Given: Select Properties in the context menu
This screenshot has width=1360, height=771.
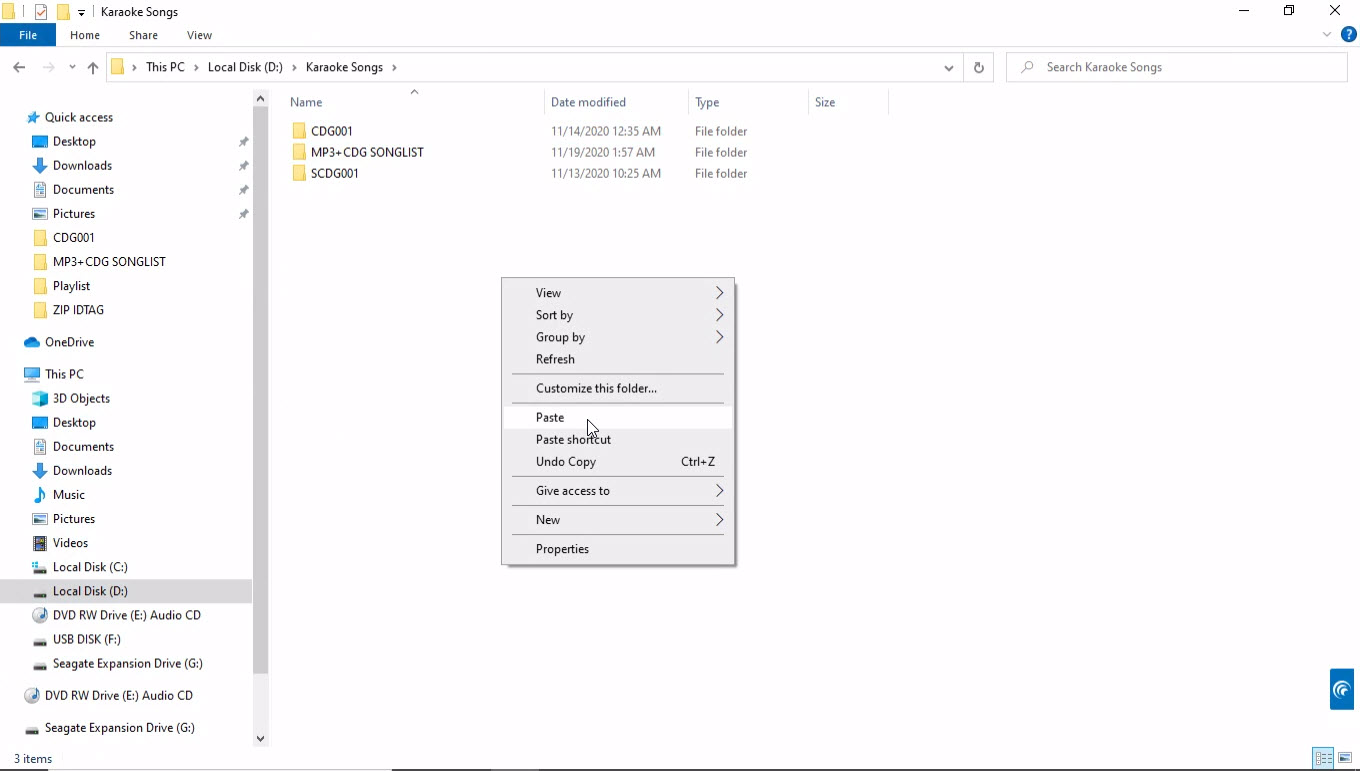Looking at the screenshot, I should [562, 549].
